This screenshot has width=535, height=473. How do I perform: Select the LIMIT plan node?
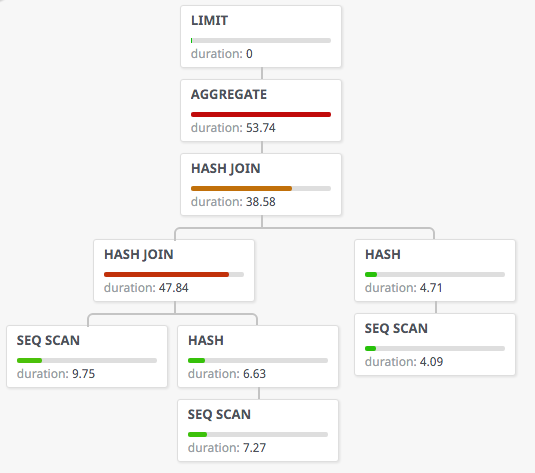pyautogui.click(x=261, y=37)
